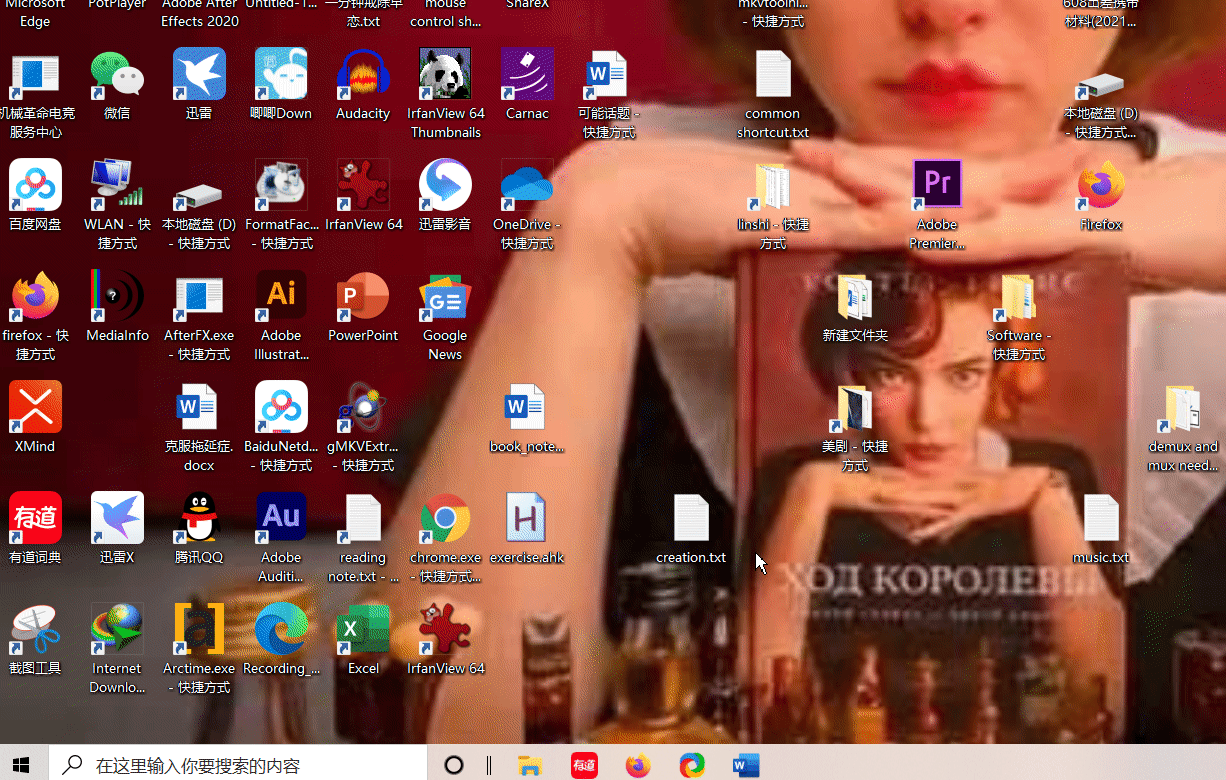The image size is (1226, 780).
Task: Open 有道 dictionary from the taskbar
Action: [x=584, y=766]
